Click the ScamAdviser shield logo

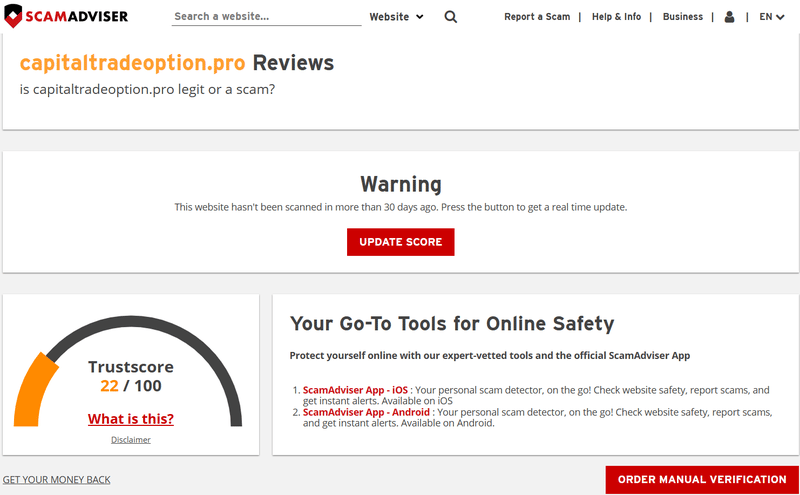(x=66, y=16)
